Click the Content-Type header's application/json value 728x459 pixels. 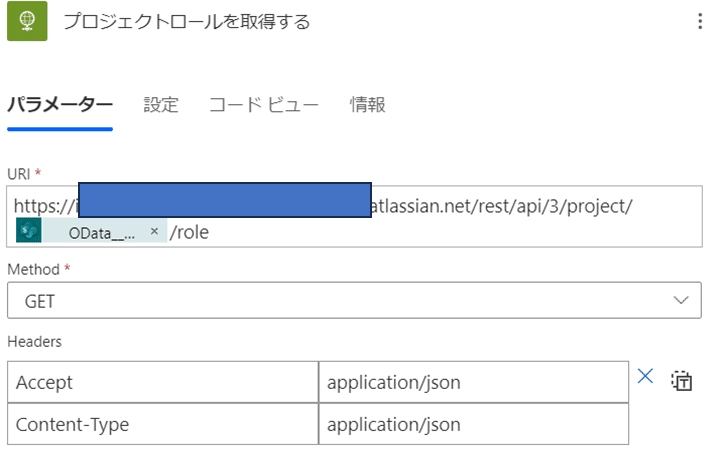point(473,424)
